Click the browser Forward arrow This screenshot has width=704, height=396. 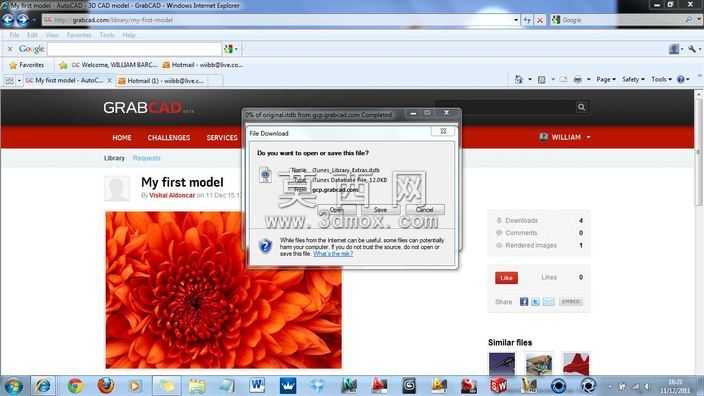22,20
